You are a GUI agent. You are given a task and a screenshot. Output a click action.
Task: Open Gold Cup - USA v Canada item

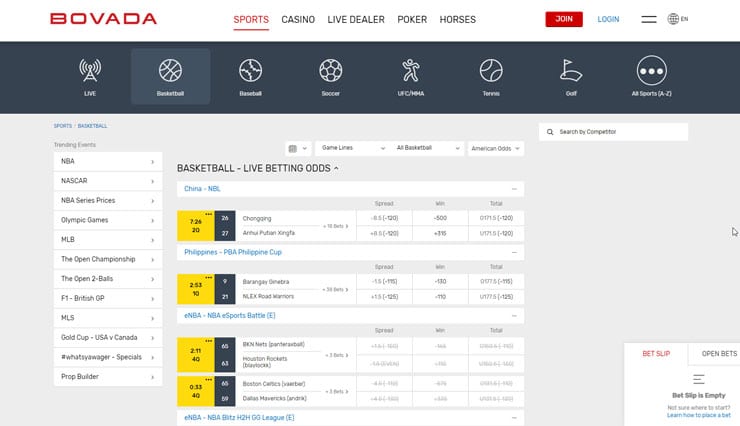pyautogui.click(x=108, y=338)
